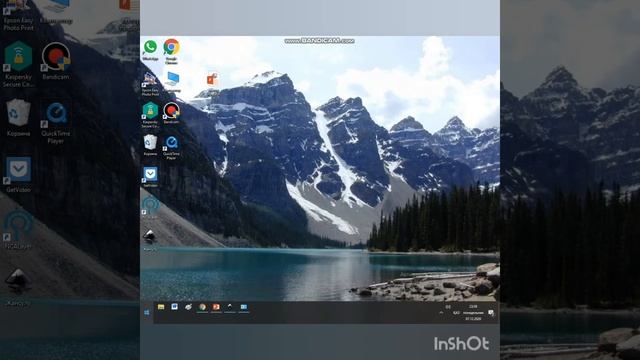Select the Recycle Bin (Корзина) icon
This screenshot has height=360, width=640.
pos(150,144)
